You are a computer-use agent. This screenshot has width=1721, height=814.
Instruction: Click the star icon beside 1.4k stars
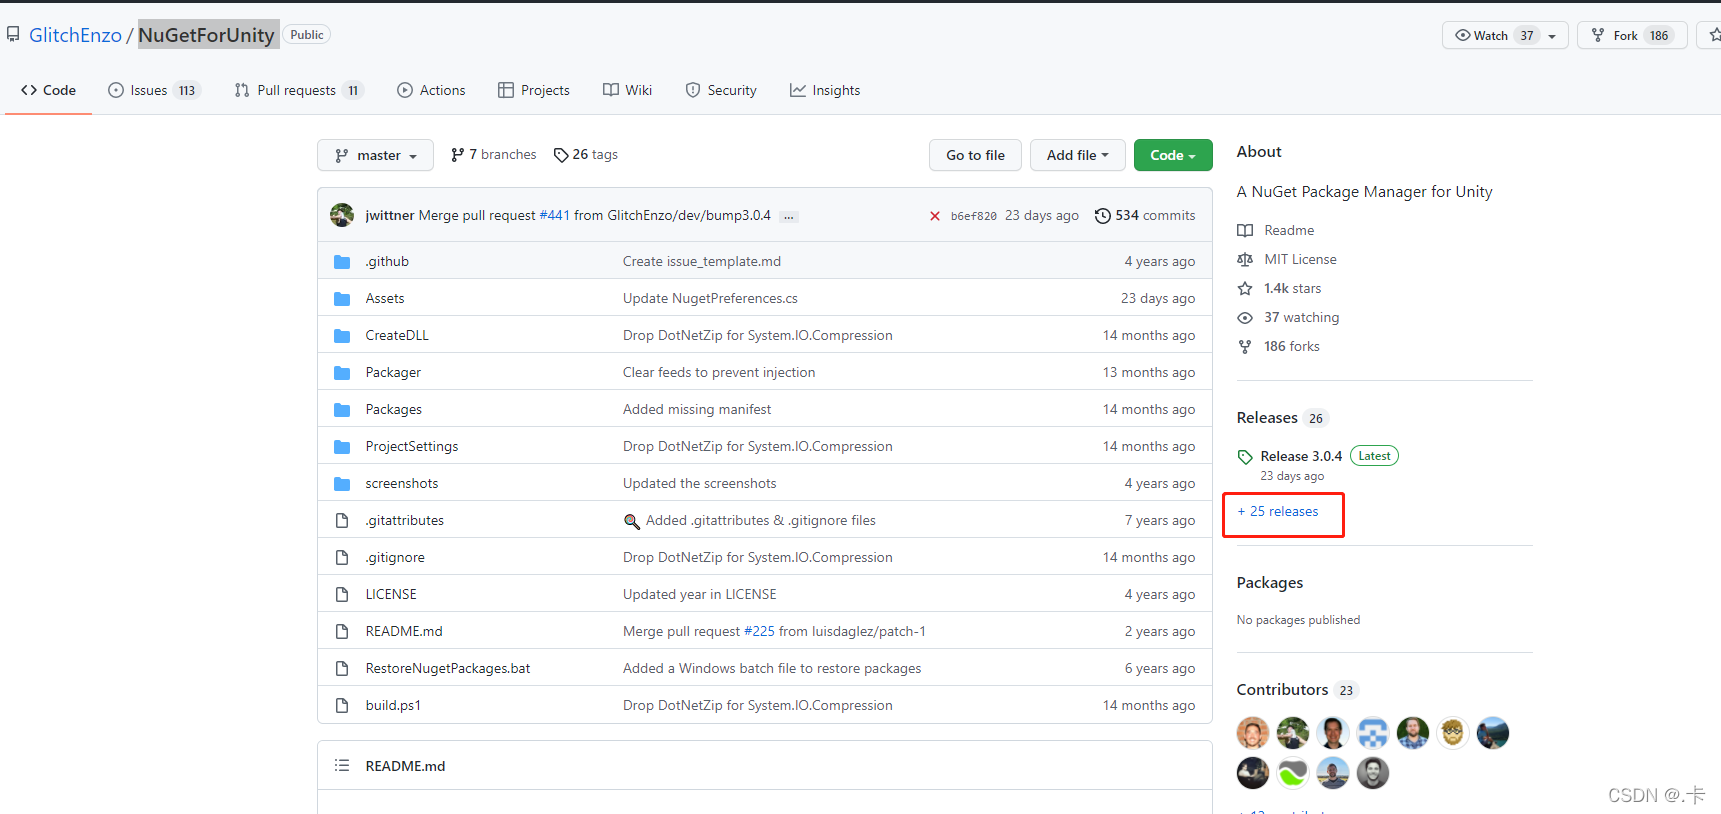(1245, 289)
